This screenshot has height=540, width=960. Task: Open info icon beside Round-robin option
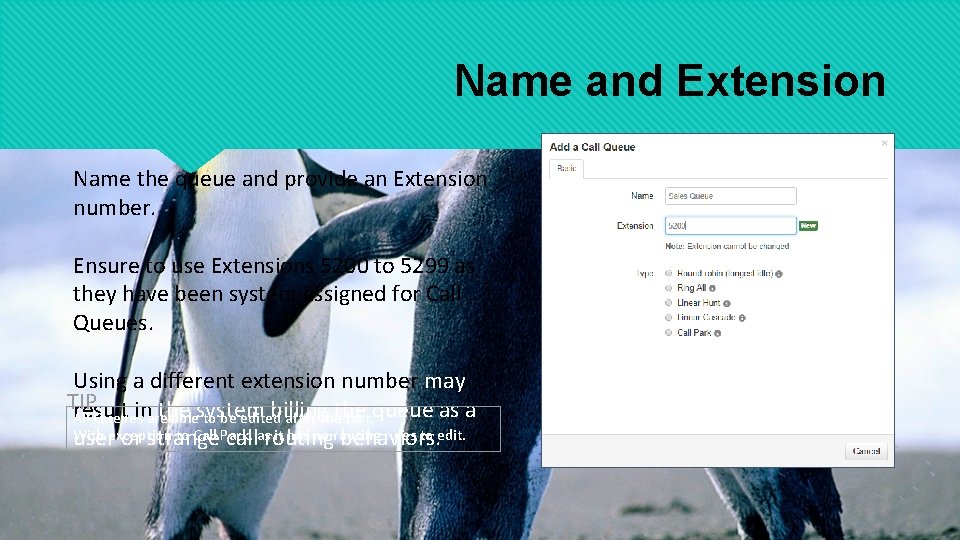[779, 274]
